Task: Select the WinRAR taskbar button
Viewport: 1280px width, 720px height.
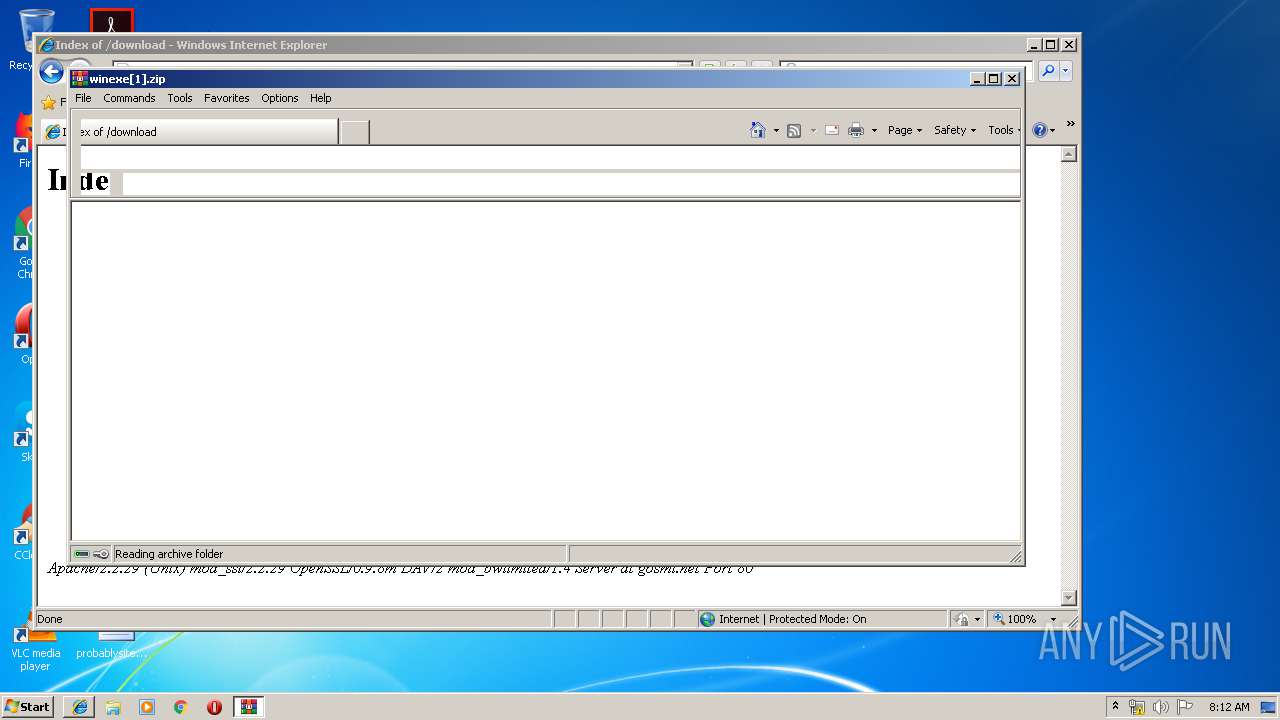Action: 248,707
